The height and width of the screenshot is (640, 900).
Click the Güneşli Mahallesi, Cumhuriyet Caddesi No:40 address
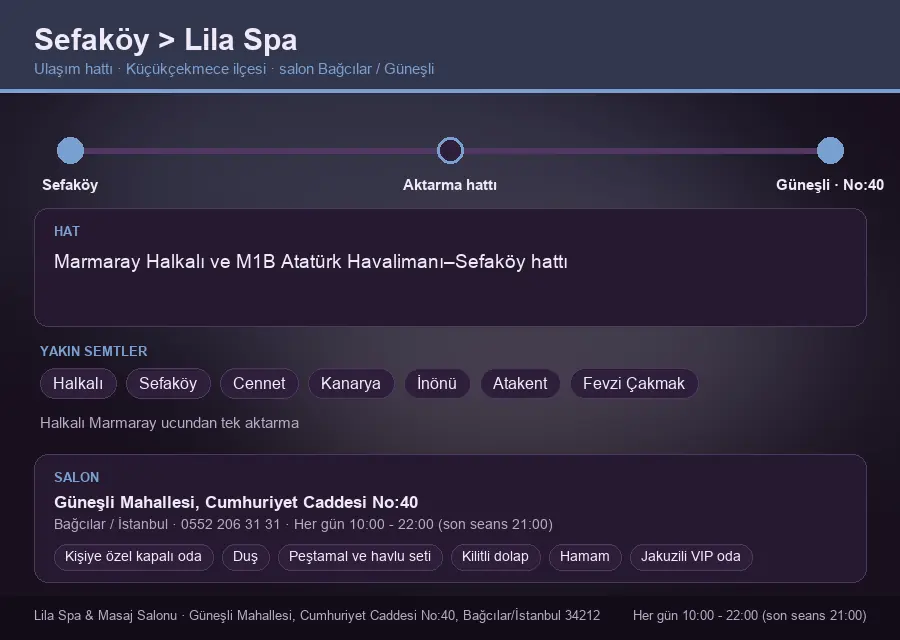click(236, 502)
